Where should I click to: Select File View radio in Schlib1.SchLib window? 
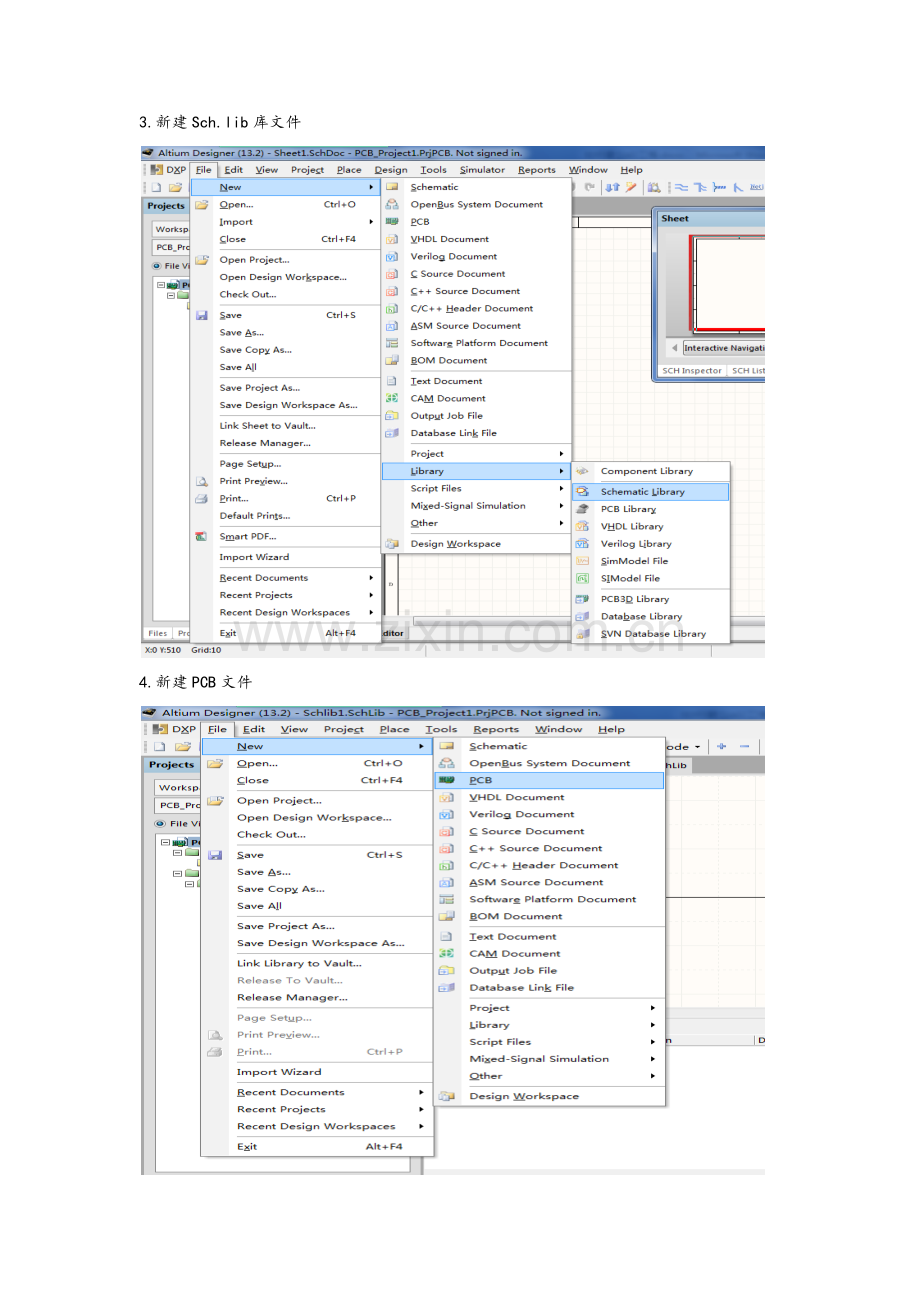pos(161,824)
